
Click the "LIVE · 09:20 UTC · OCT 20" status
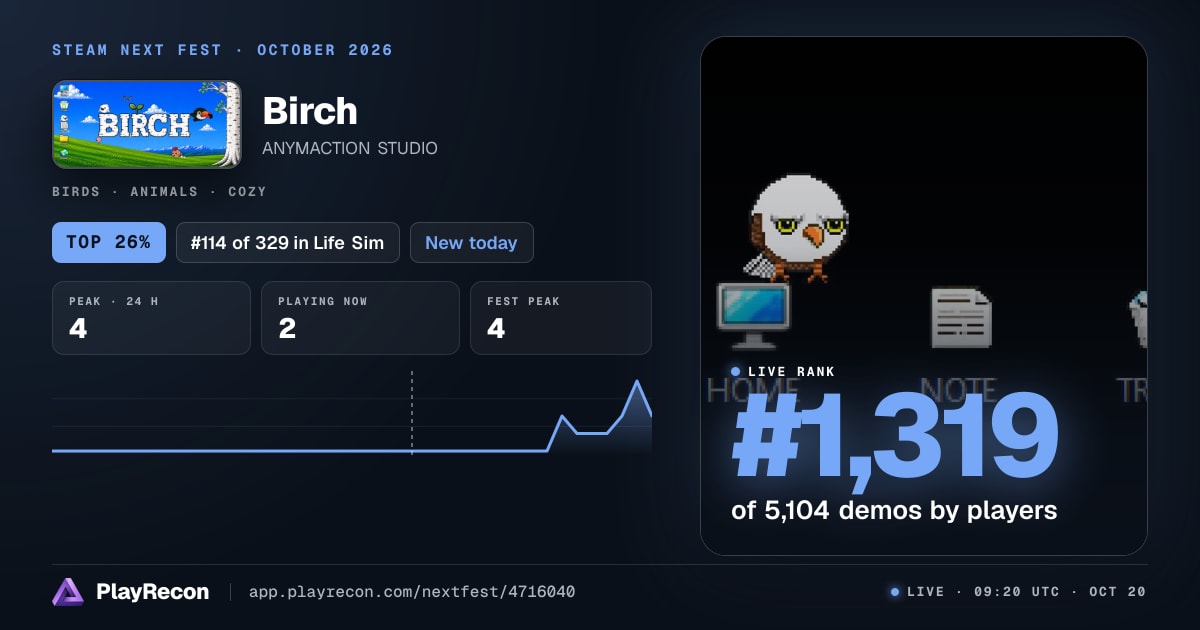tap(1018, 592)
